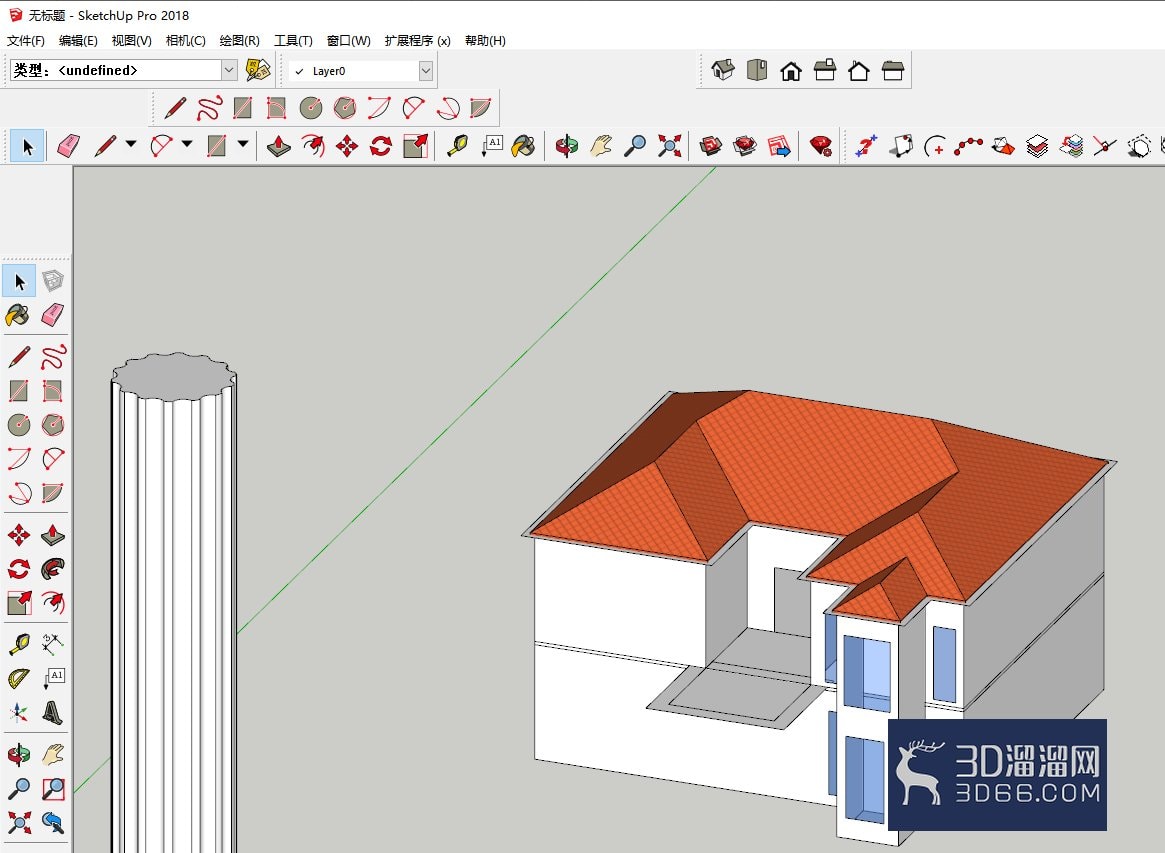This screenshot has height=853, width=1165.
Task: Select the Rotate tool in the main toolbar
Action: [x=380, y=146]
